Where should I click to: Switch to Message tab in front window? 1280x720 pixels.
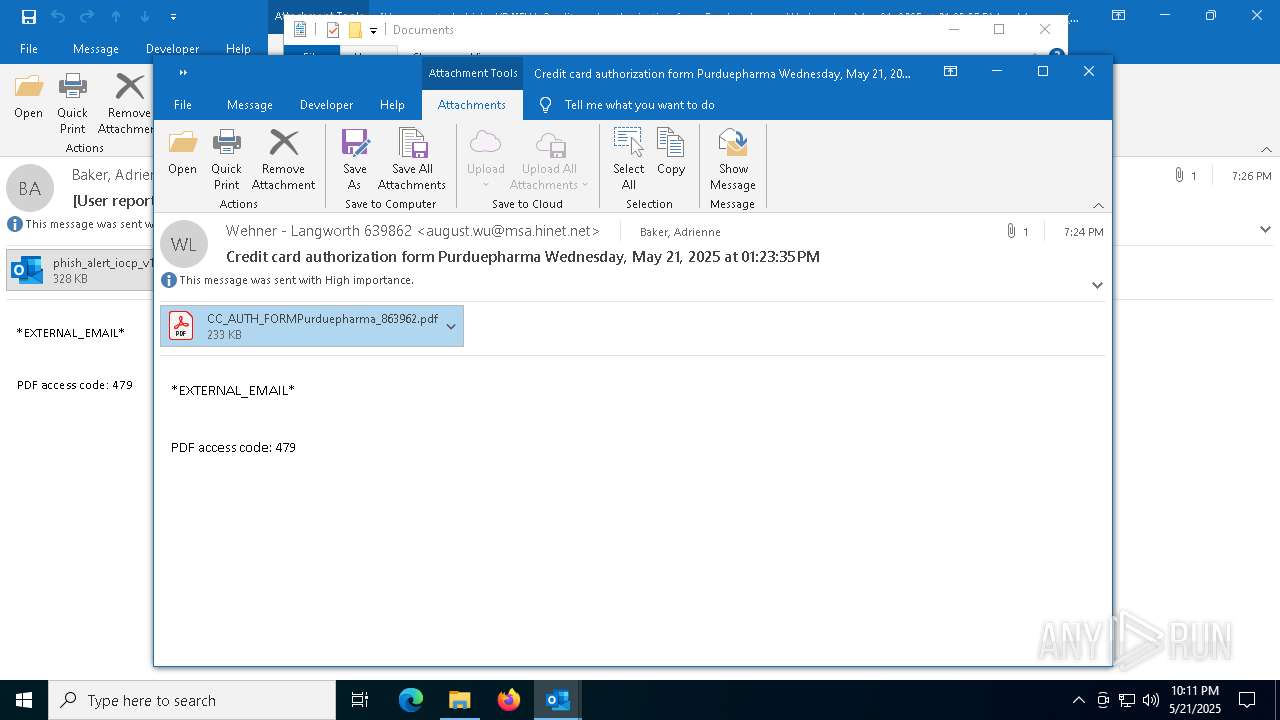pos(250,105)
